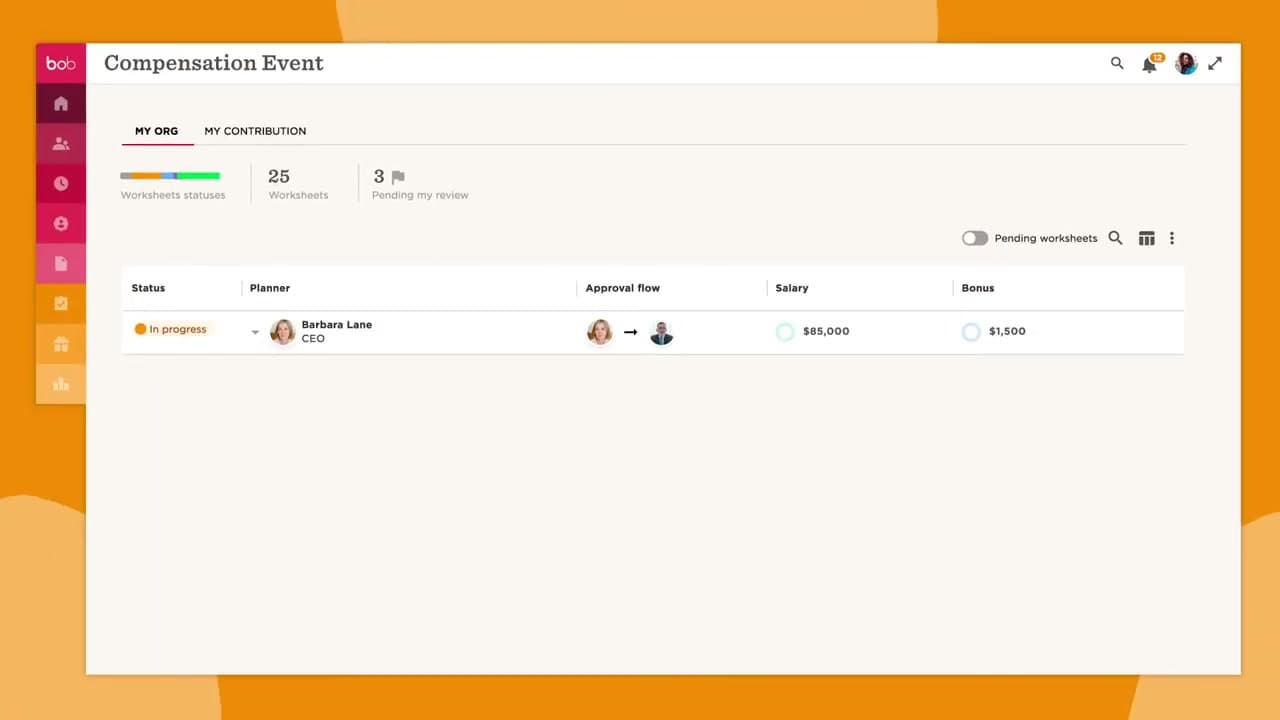This screenshot has height=720, width=1280.
Task: Open the Documents icon in the sidebar
Action: (61, 264)
